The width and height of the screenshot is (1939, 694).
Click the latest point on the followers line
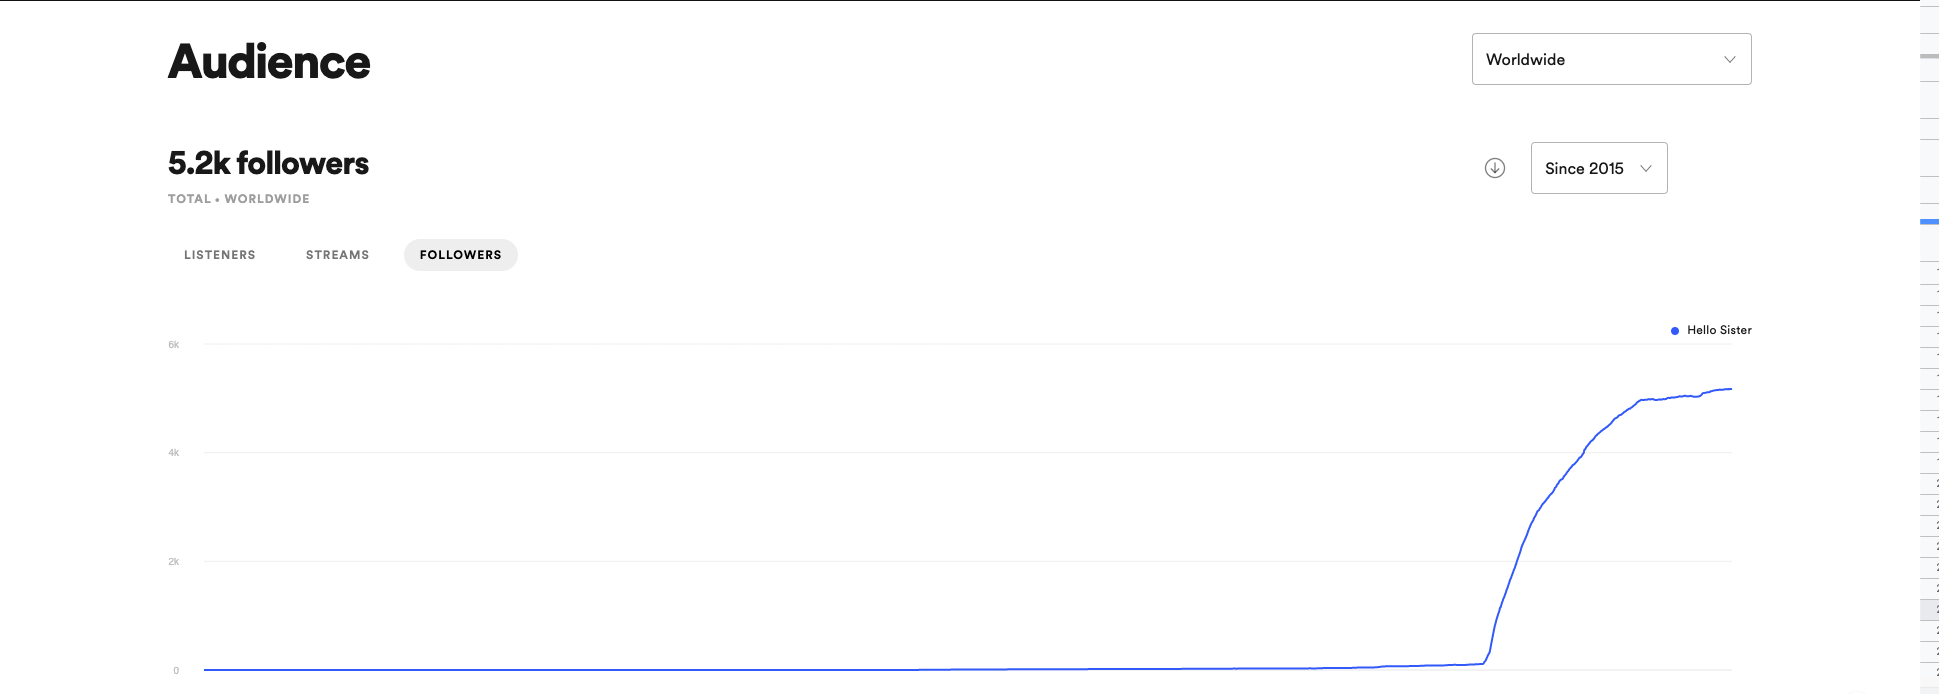(x=1731, y=389)
